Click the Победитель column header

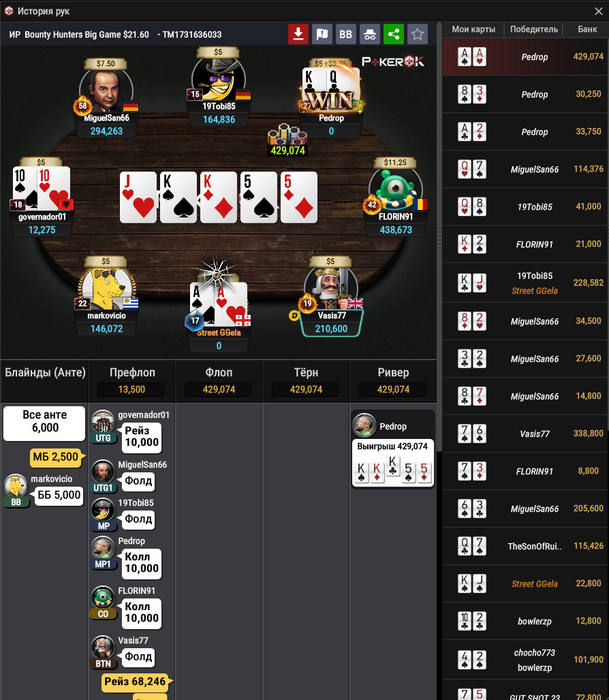tap(534, 29)
